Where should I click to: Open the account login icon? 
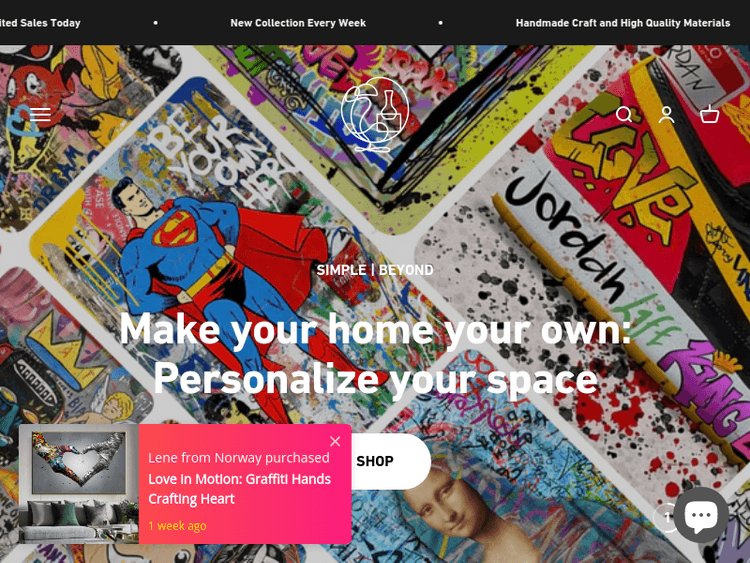point(666,114)
